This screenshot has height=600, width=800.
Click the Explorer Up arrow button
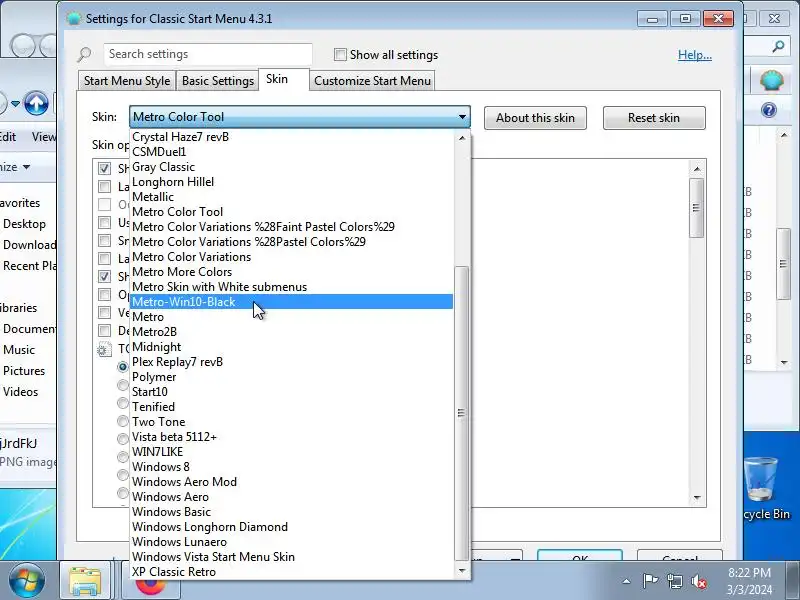36,104
